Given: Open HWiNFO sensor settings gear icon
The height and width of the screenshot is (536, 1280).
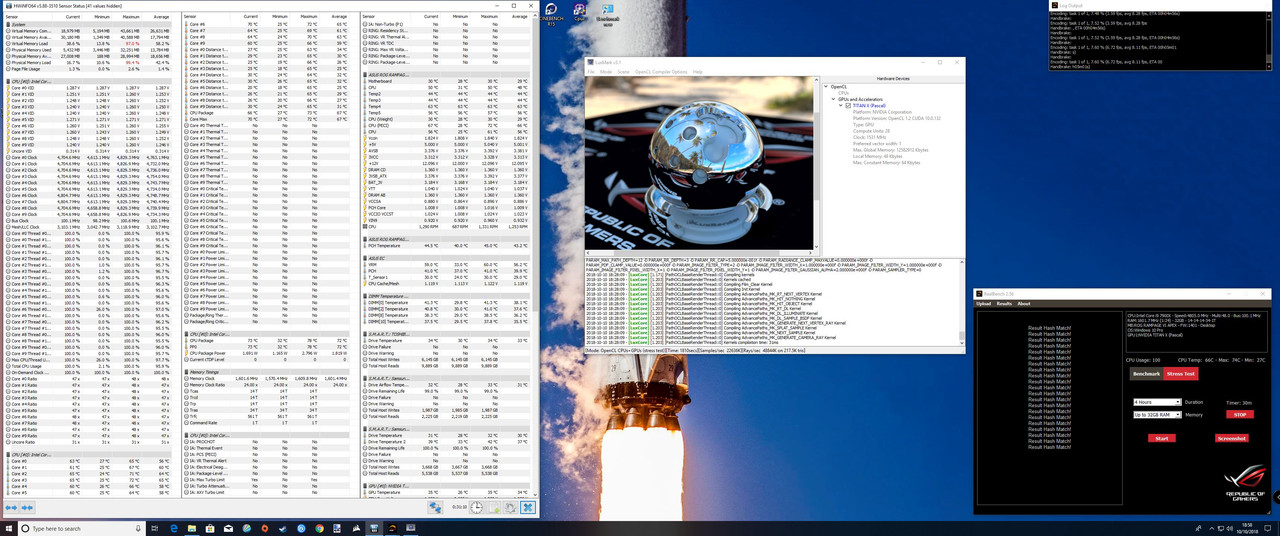Looking at the screenshot, I should tap(511, 507).
